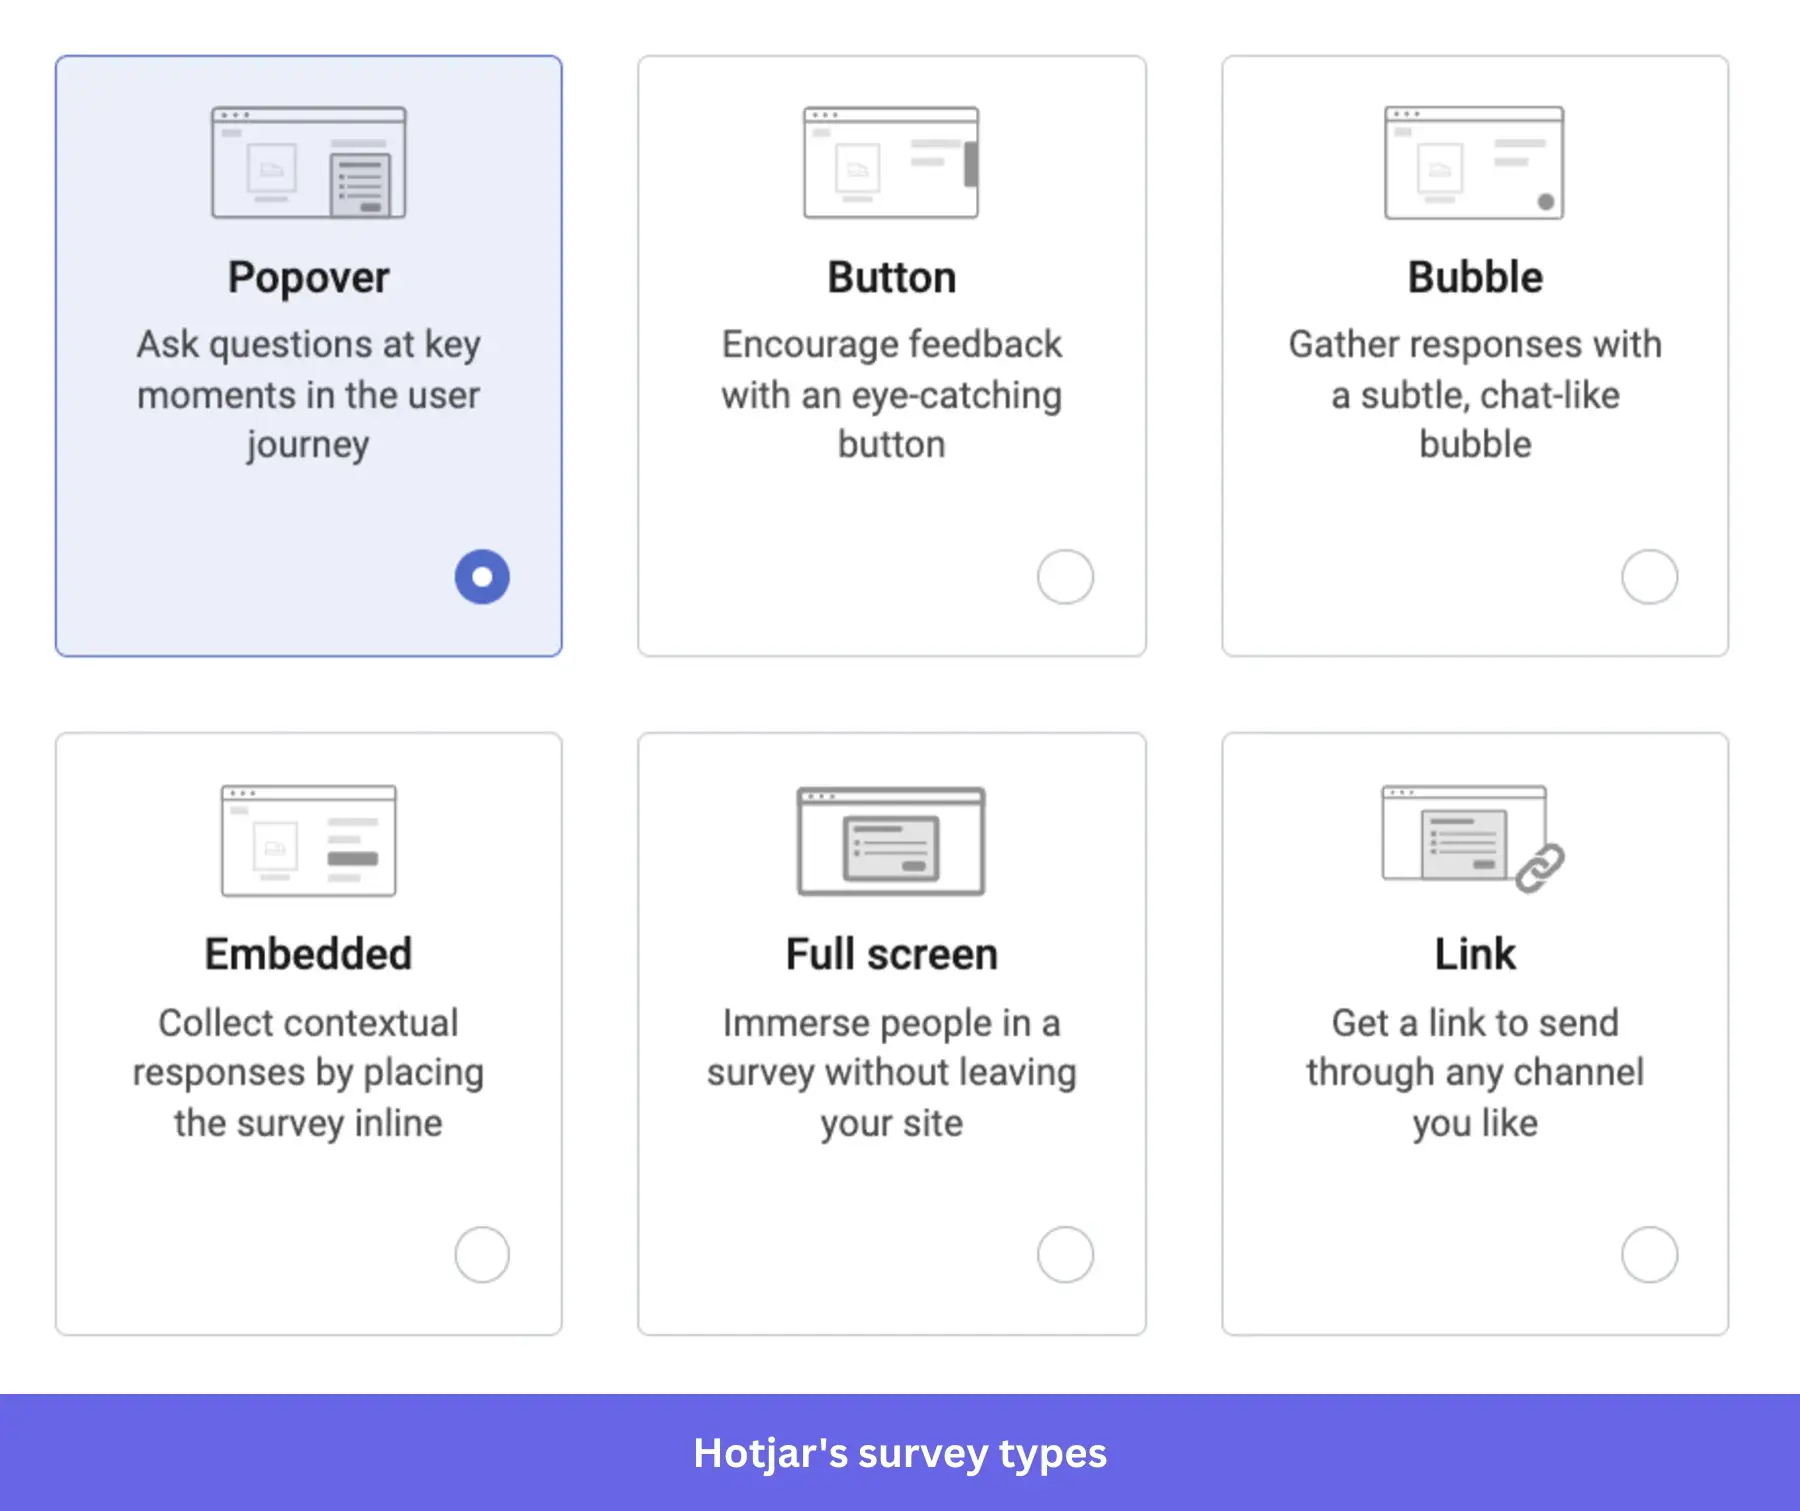The height and width of the screenshot is (1511, 1800).
Task: Click the Bubble survey type illustration
Action: 1473,160
